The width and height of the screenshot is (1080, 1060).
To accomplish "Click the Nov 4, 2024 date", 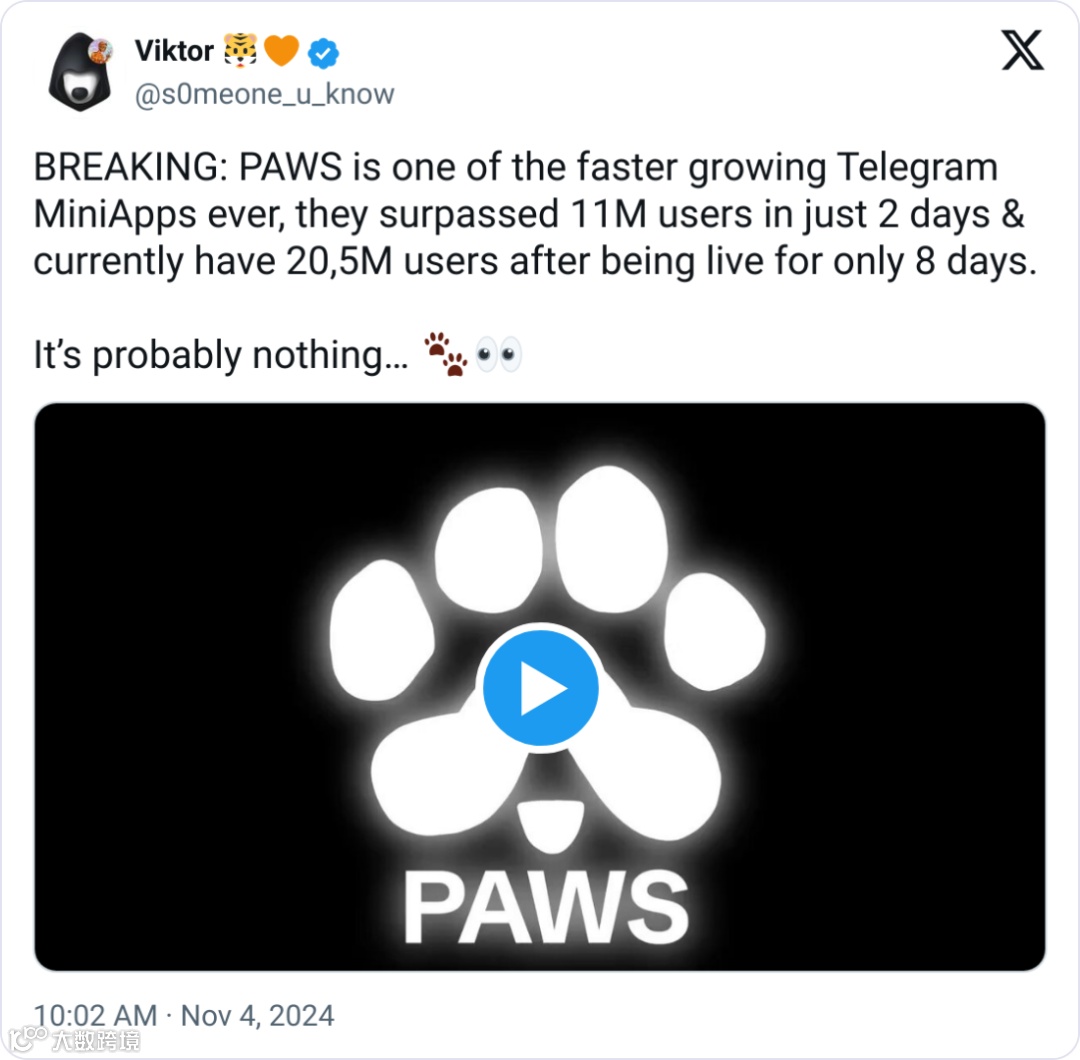I will pos(257,1016).
